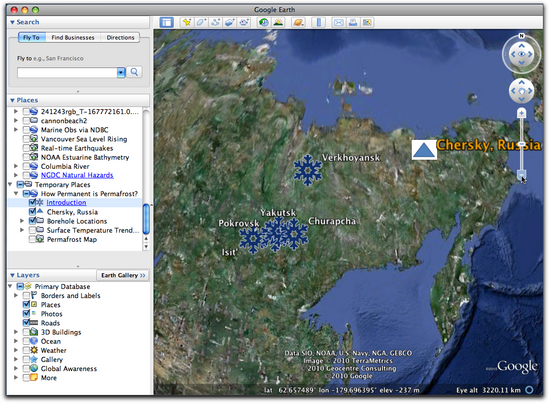Click the Verkhoyansk snowflake placemark
This screenshot has width=549, height=403.
[307, 170]
